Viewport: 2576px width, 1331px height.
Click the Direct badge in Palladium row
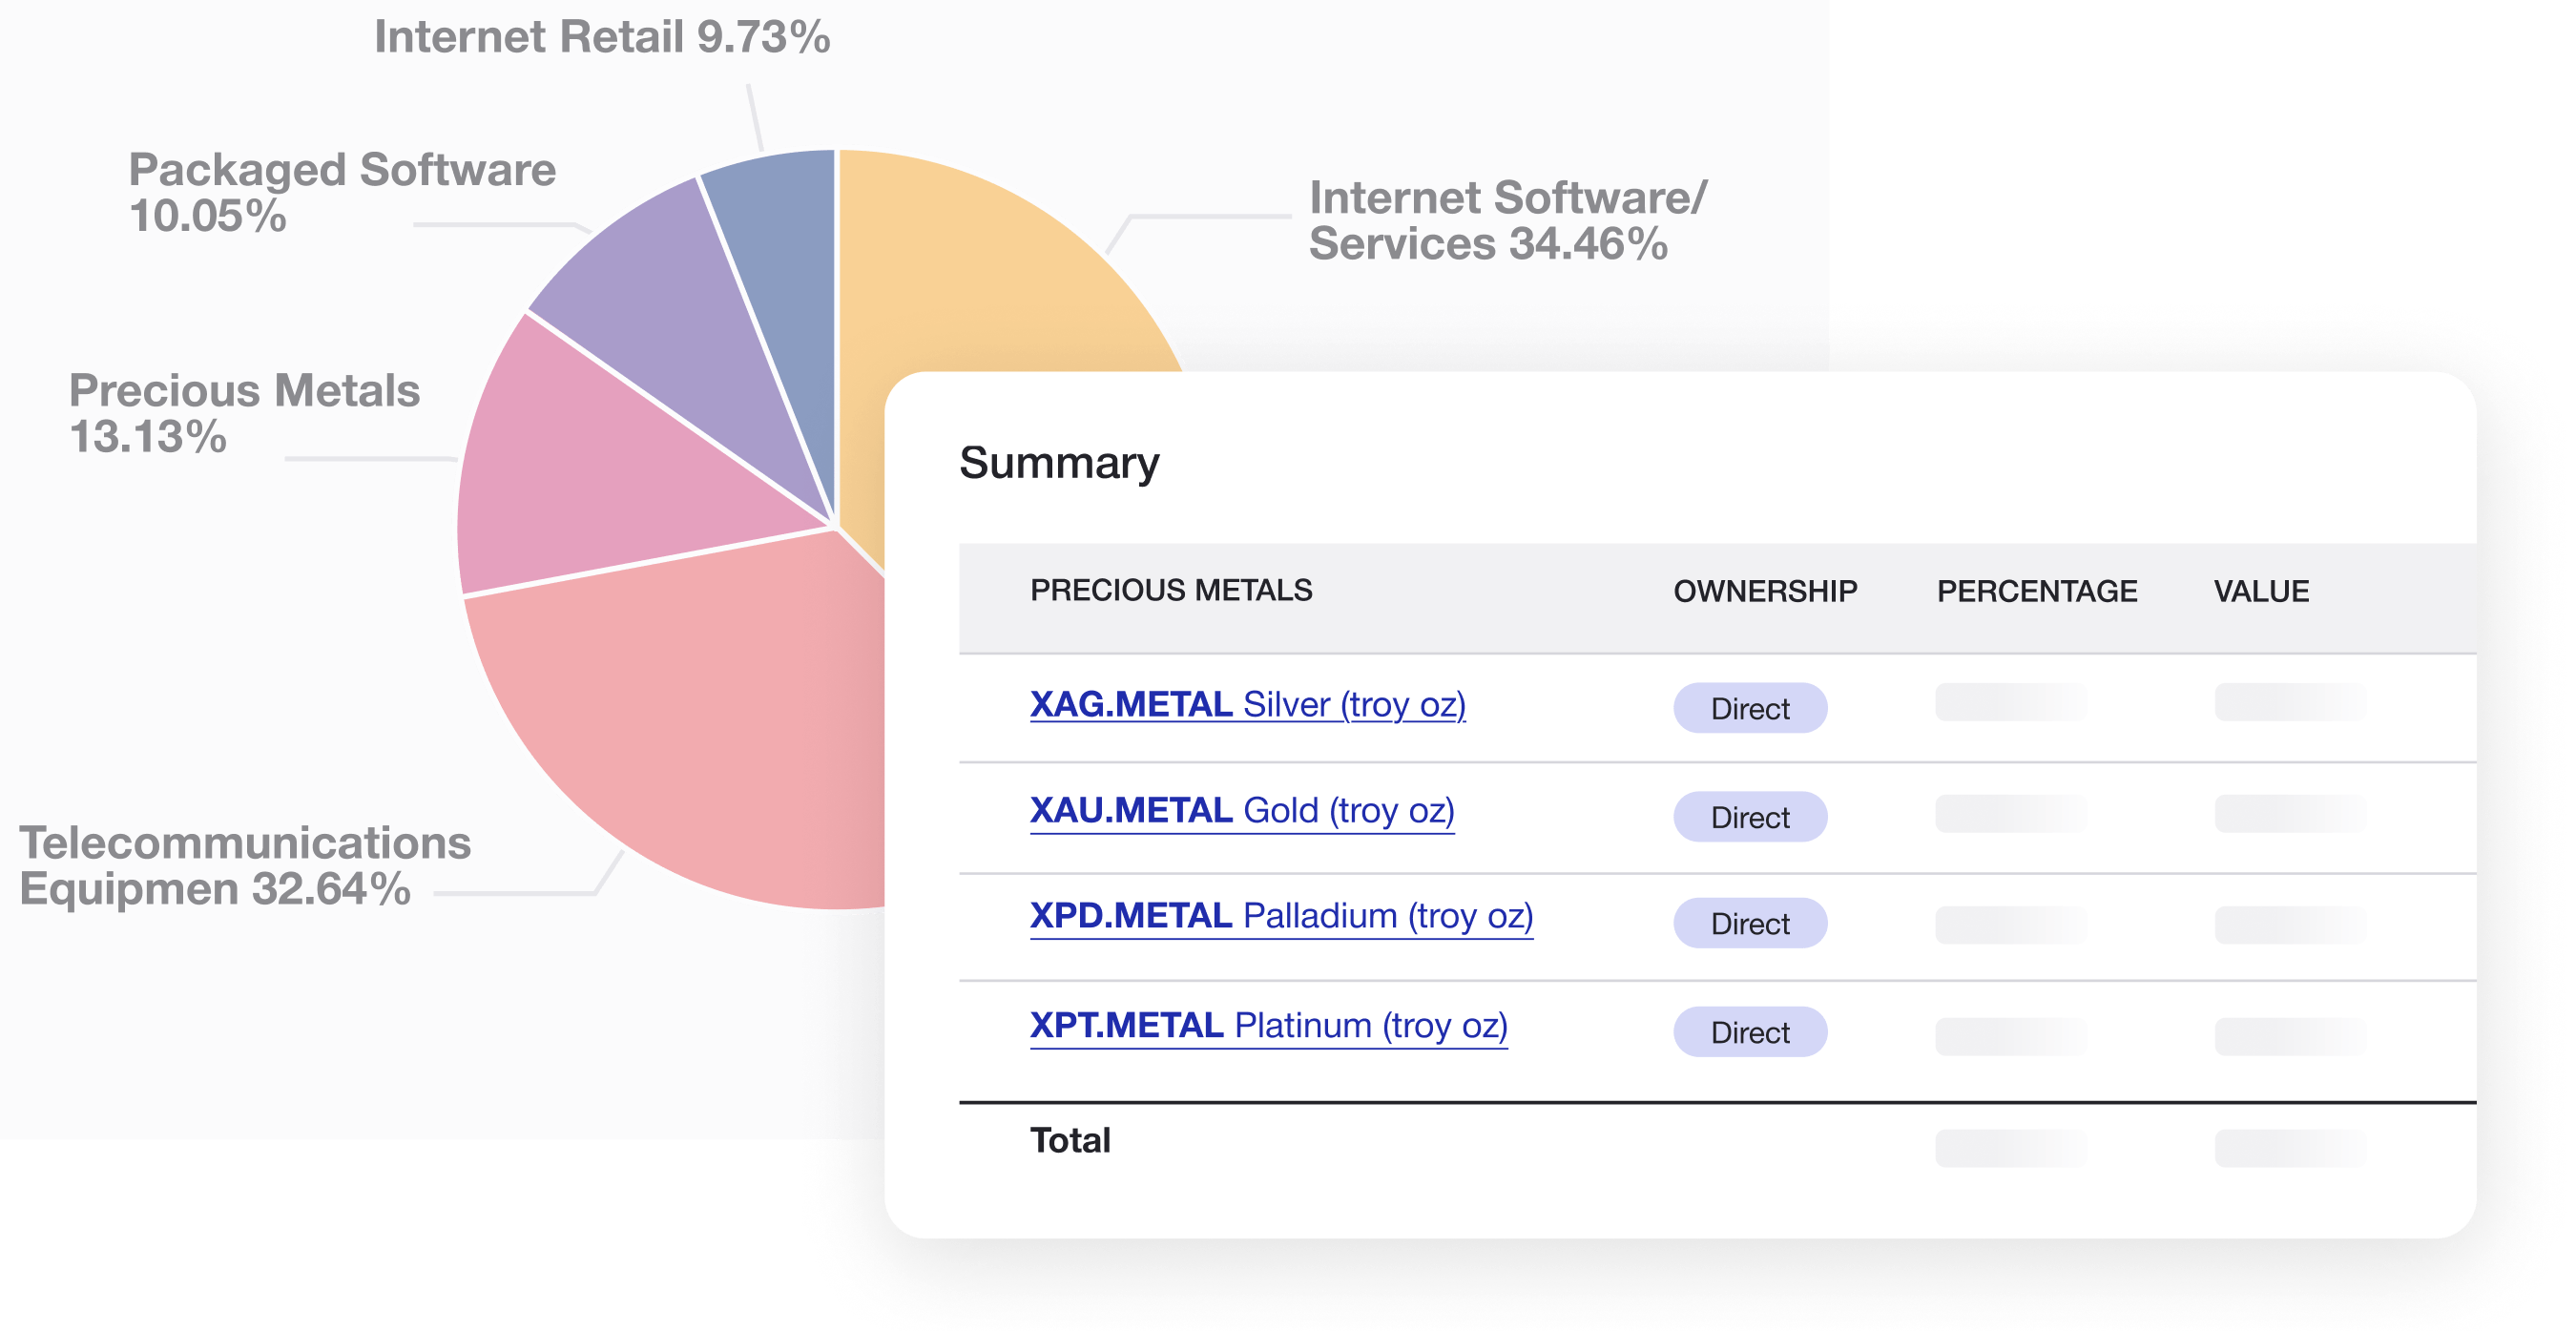pyautogui.click(x=1749, y=924)
